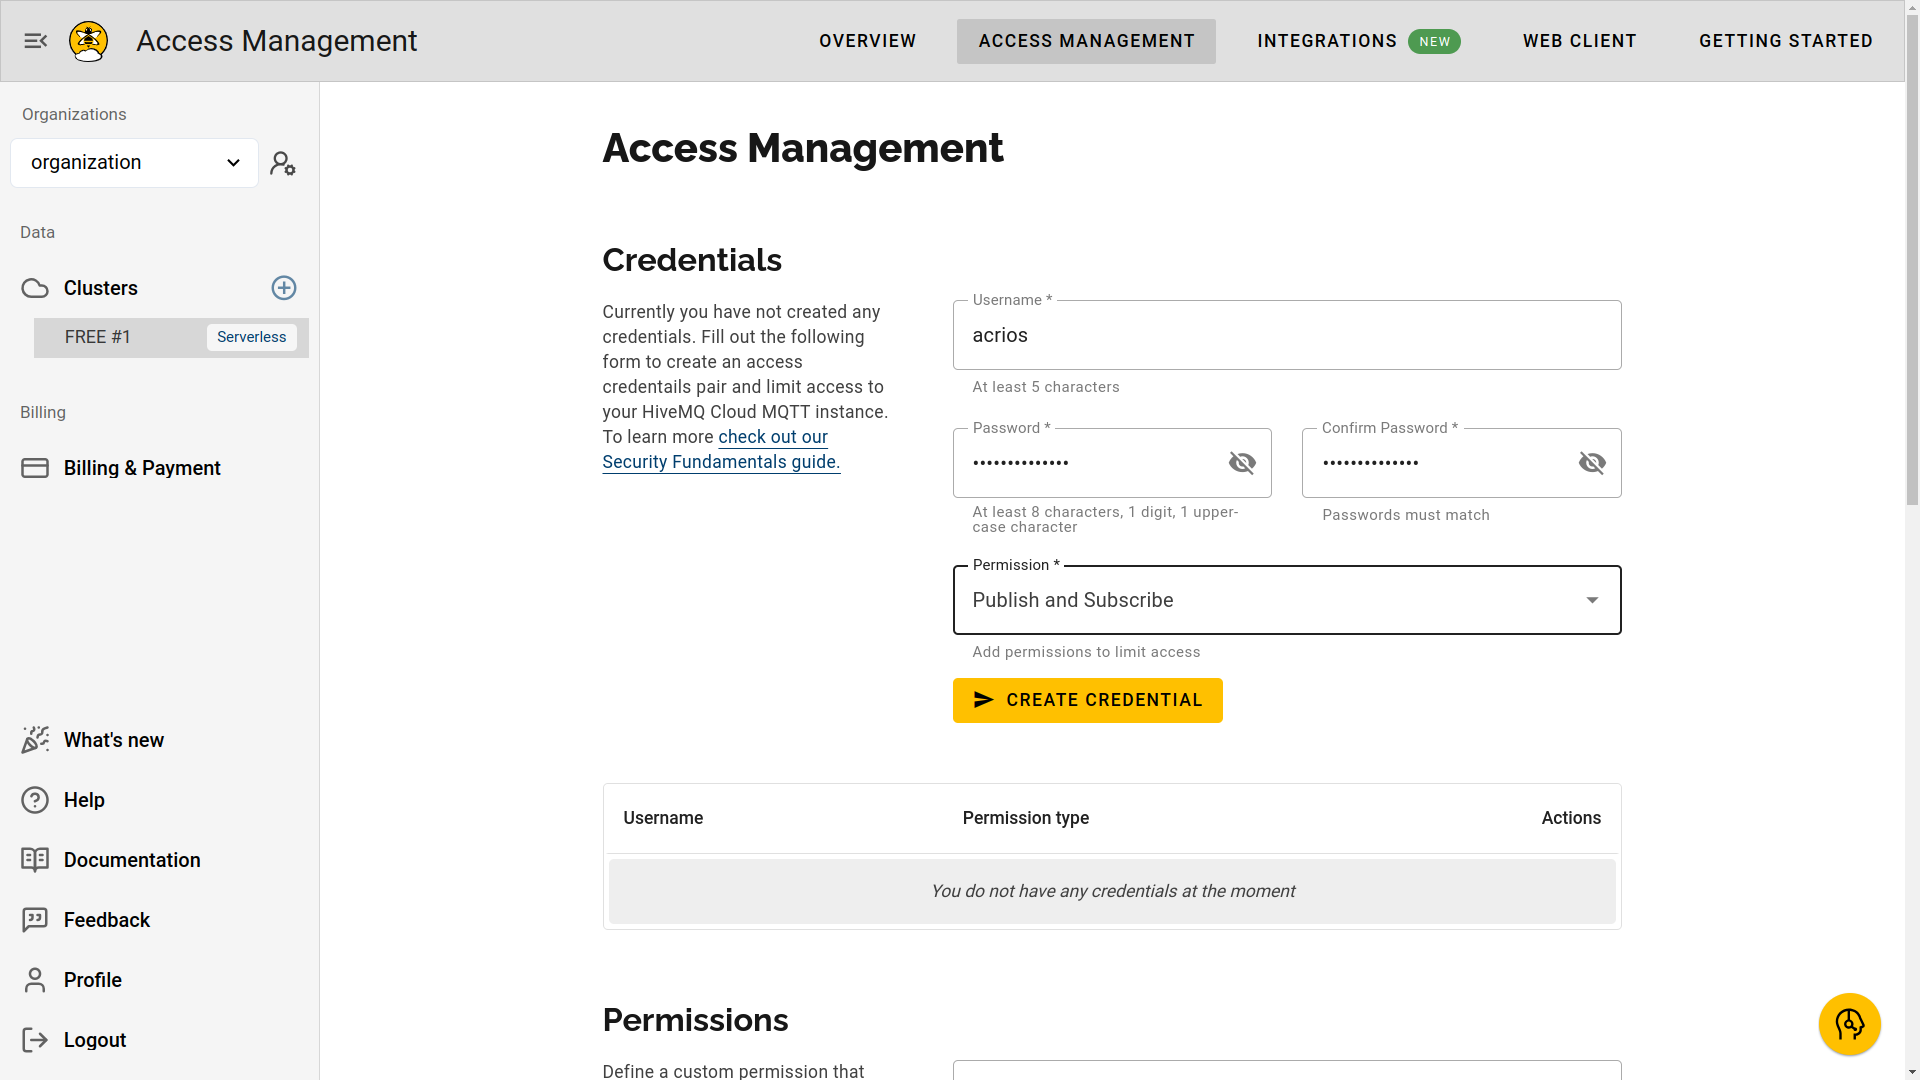Switch to the Overview tab
Screen dimensions: 1920x1080
(867, 41)
